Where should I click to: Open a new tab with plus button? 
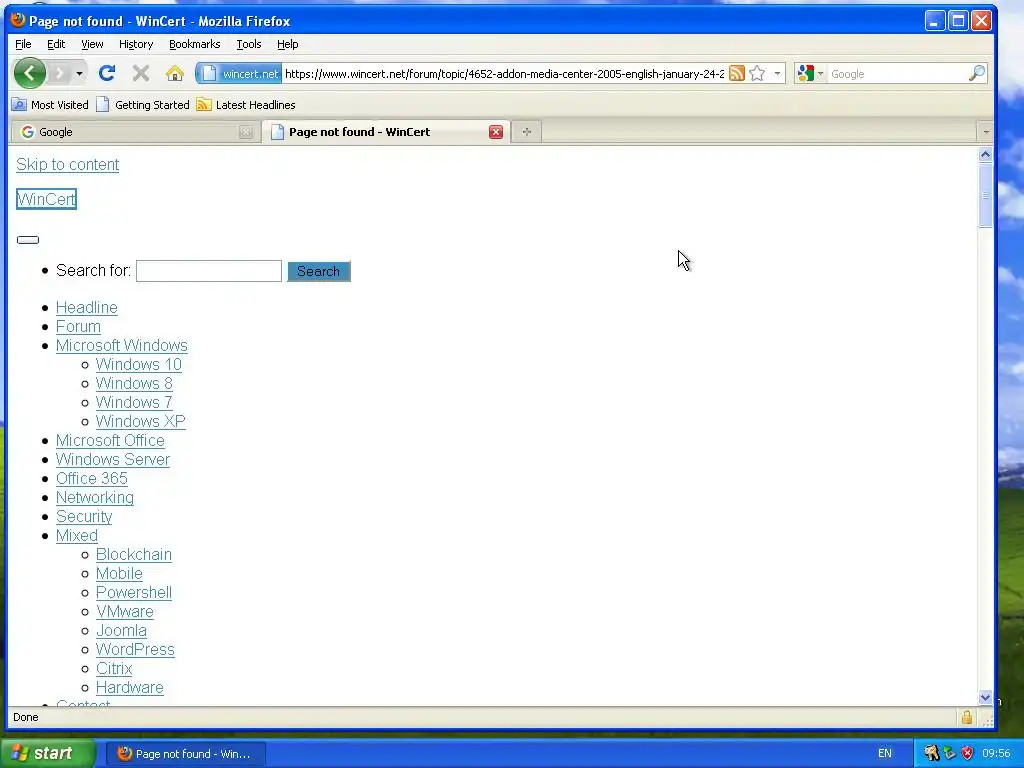[526, 132]
